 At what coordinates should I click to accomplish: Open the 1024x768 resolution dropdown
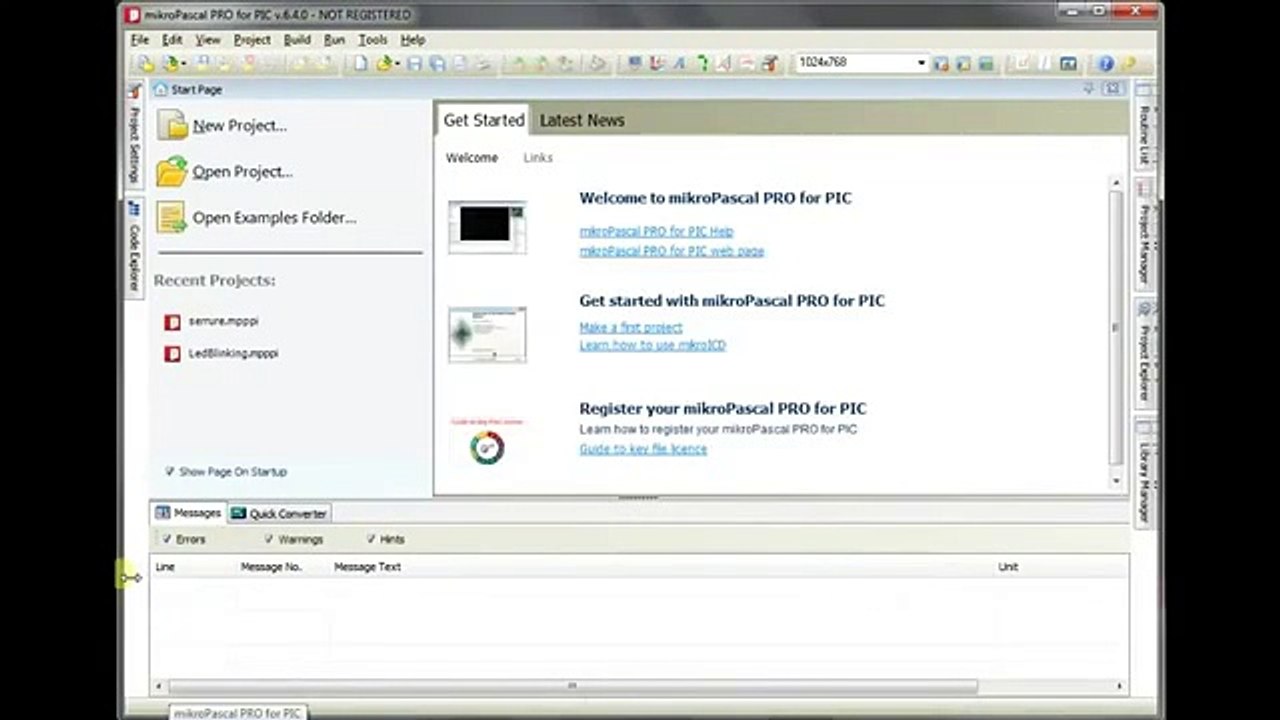921,63
